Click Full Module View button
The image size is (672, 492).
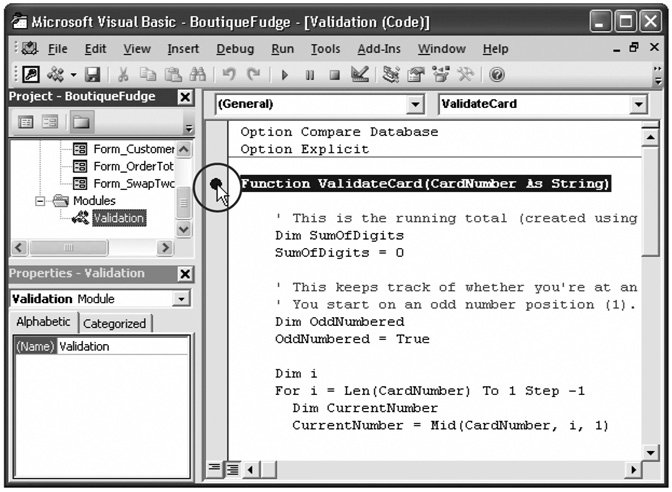pyautogui.click(x=233, y=469)
